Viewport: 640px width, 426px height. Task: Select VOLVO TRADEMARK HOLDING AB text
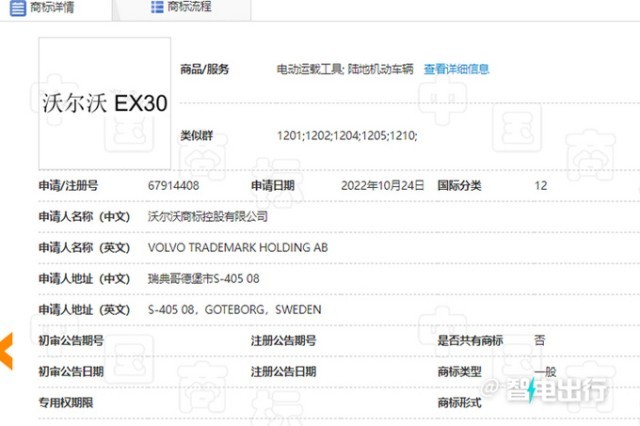(238, 247)
